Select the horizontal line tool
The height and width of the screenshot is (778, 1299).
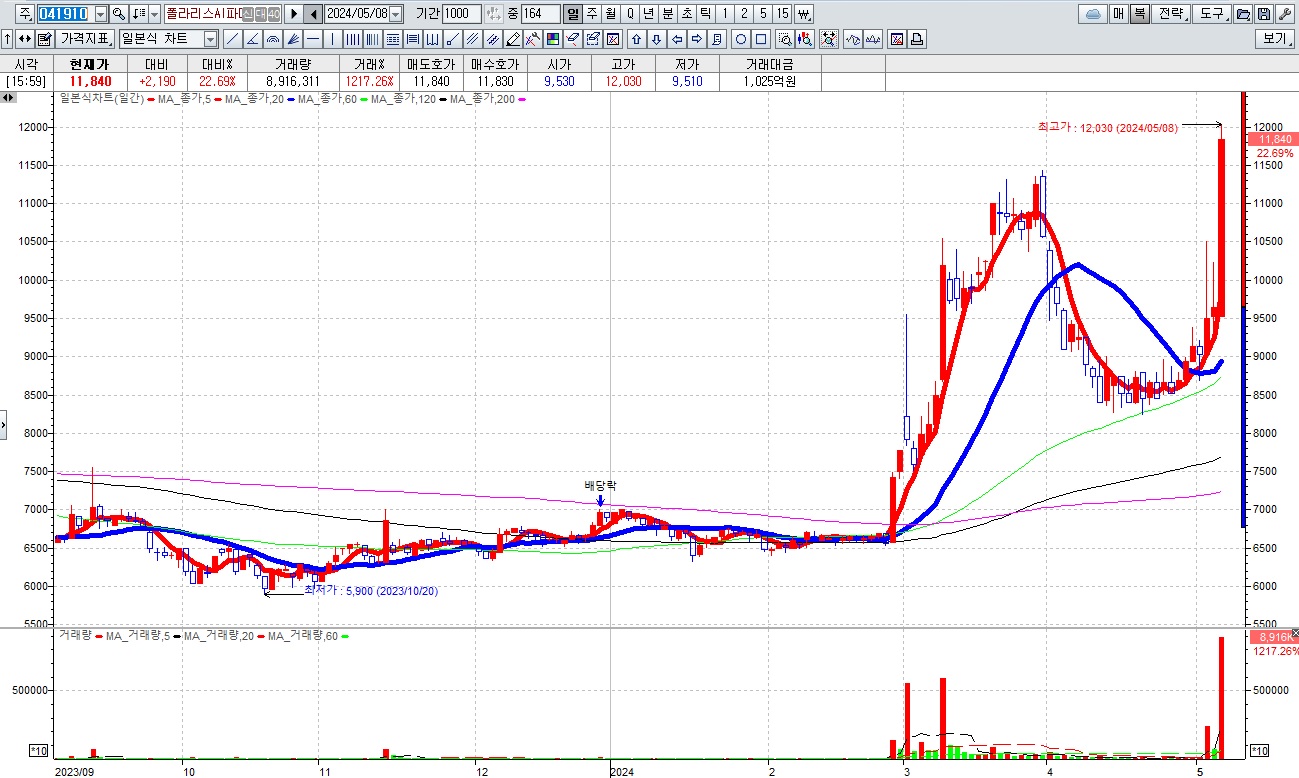tap(313, 39)
